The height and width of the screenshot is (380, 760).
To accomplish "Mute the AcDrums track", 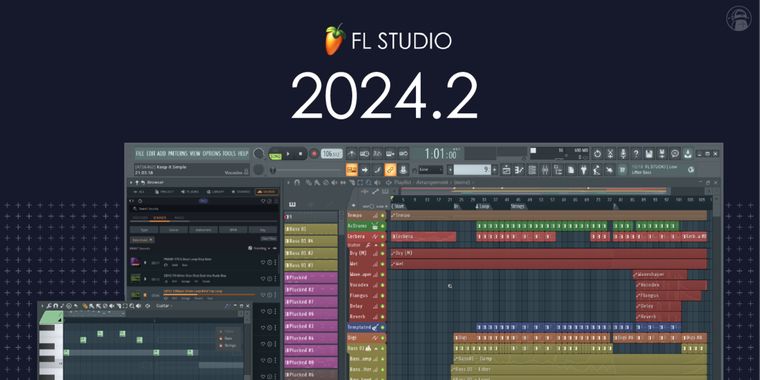I will tap(382, 226).
